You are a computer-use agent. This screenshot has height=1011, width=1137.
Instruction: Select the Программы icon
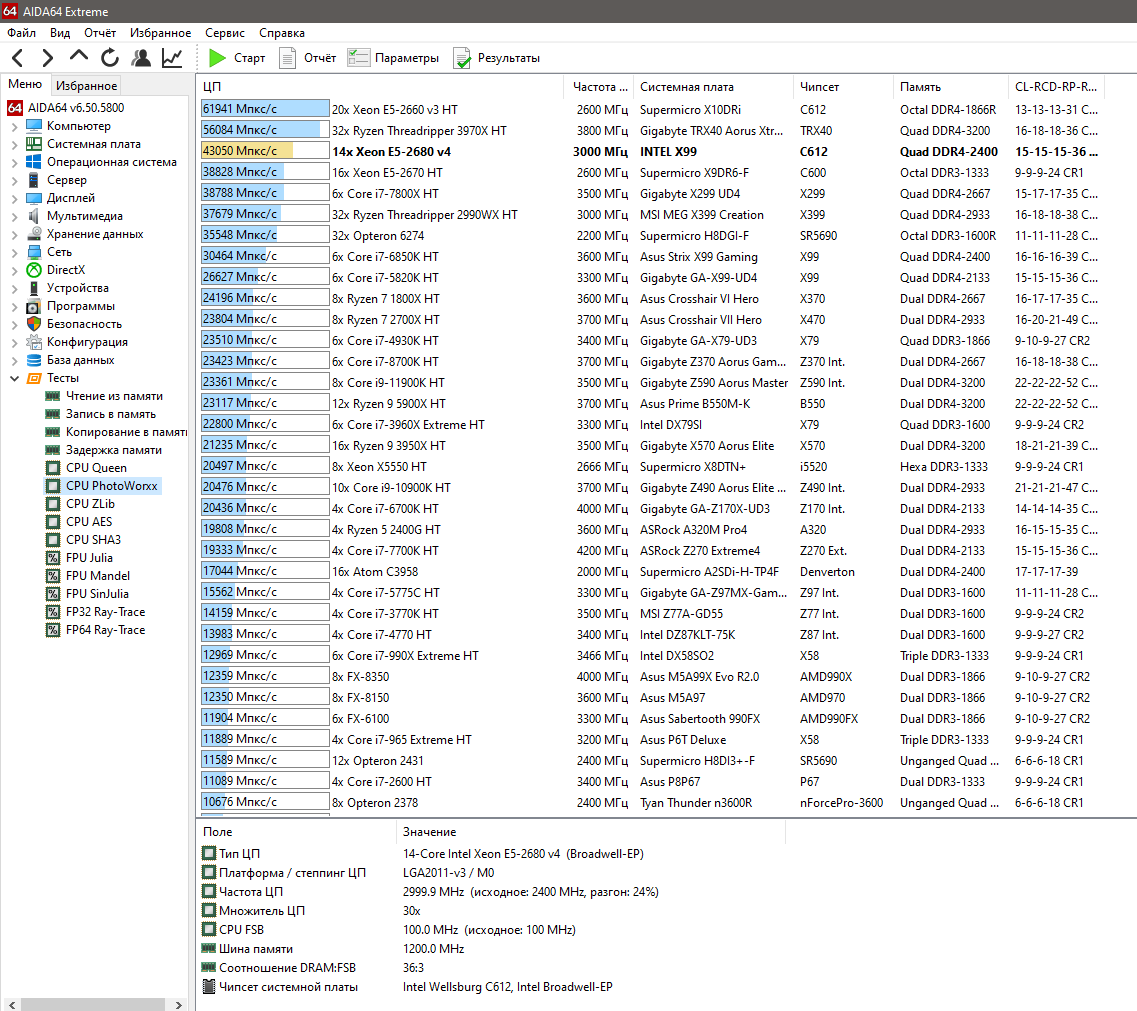tap(34, 306)
